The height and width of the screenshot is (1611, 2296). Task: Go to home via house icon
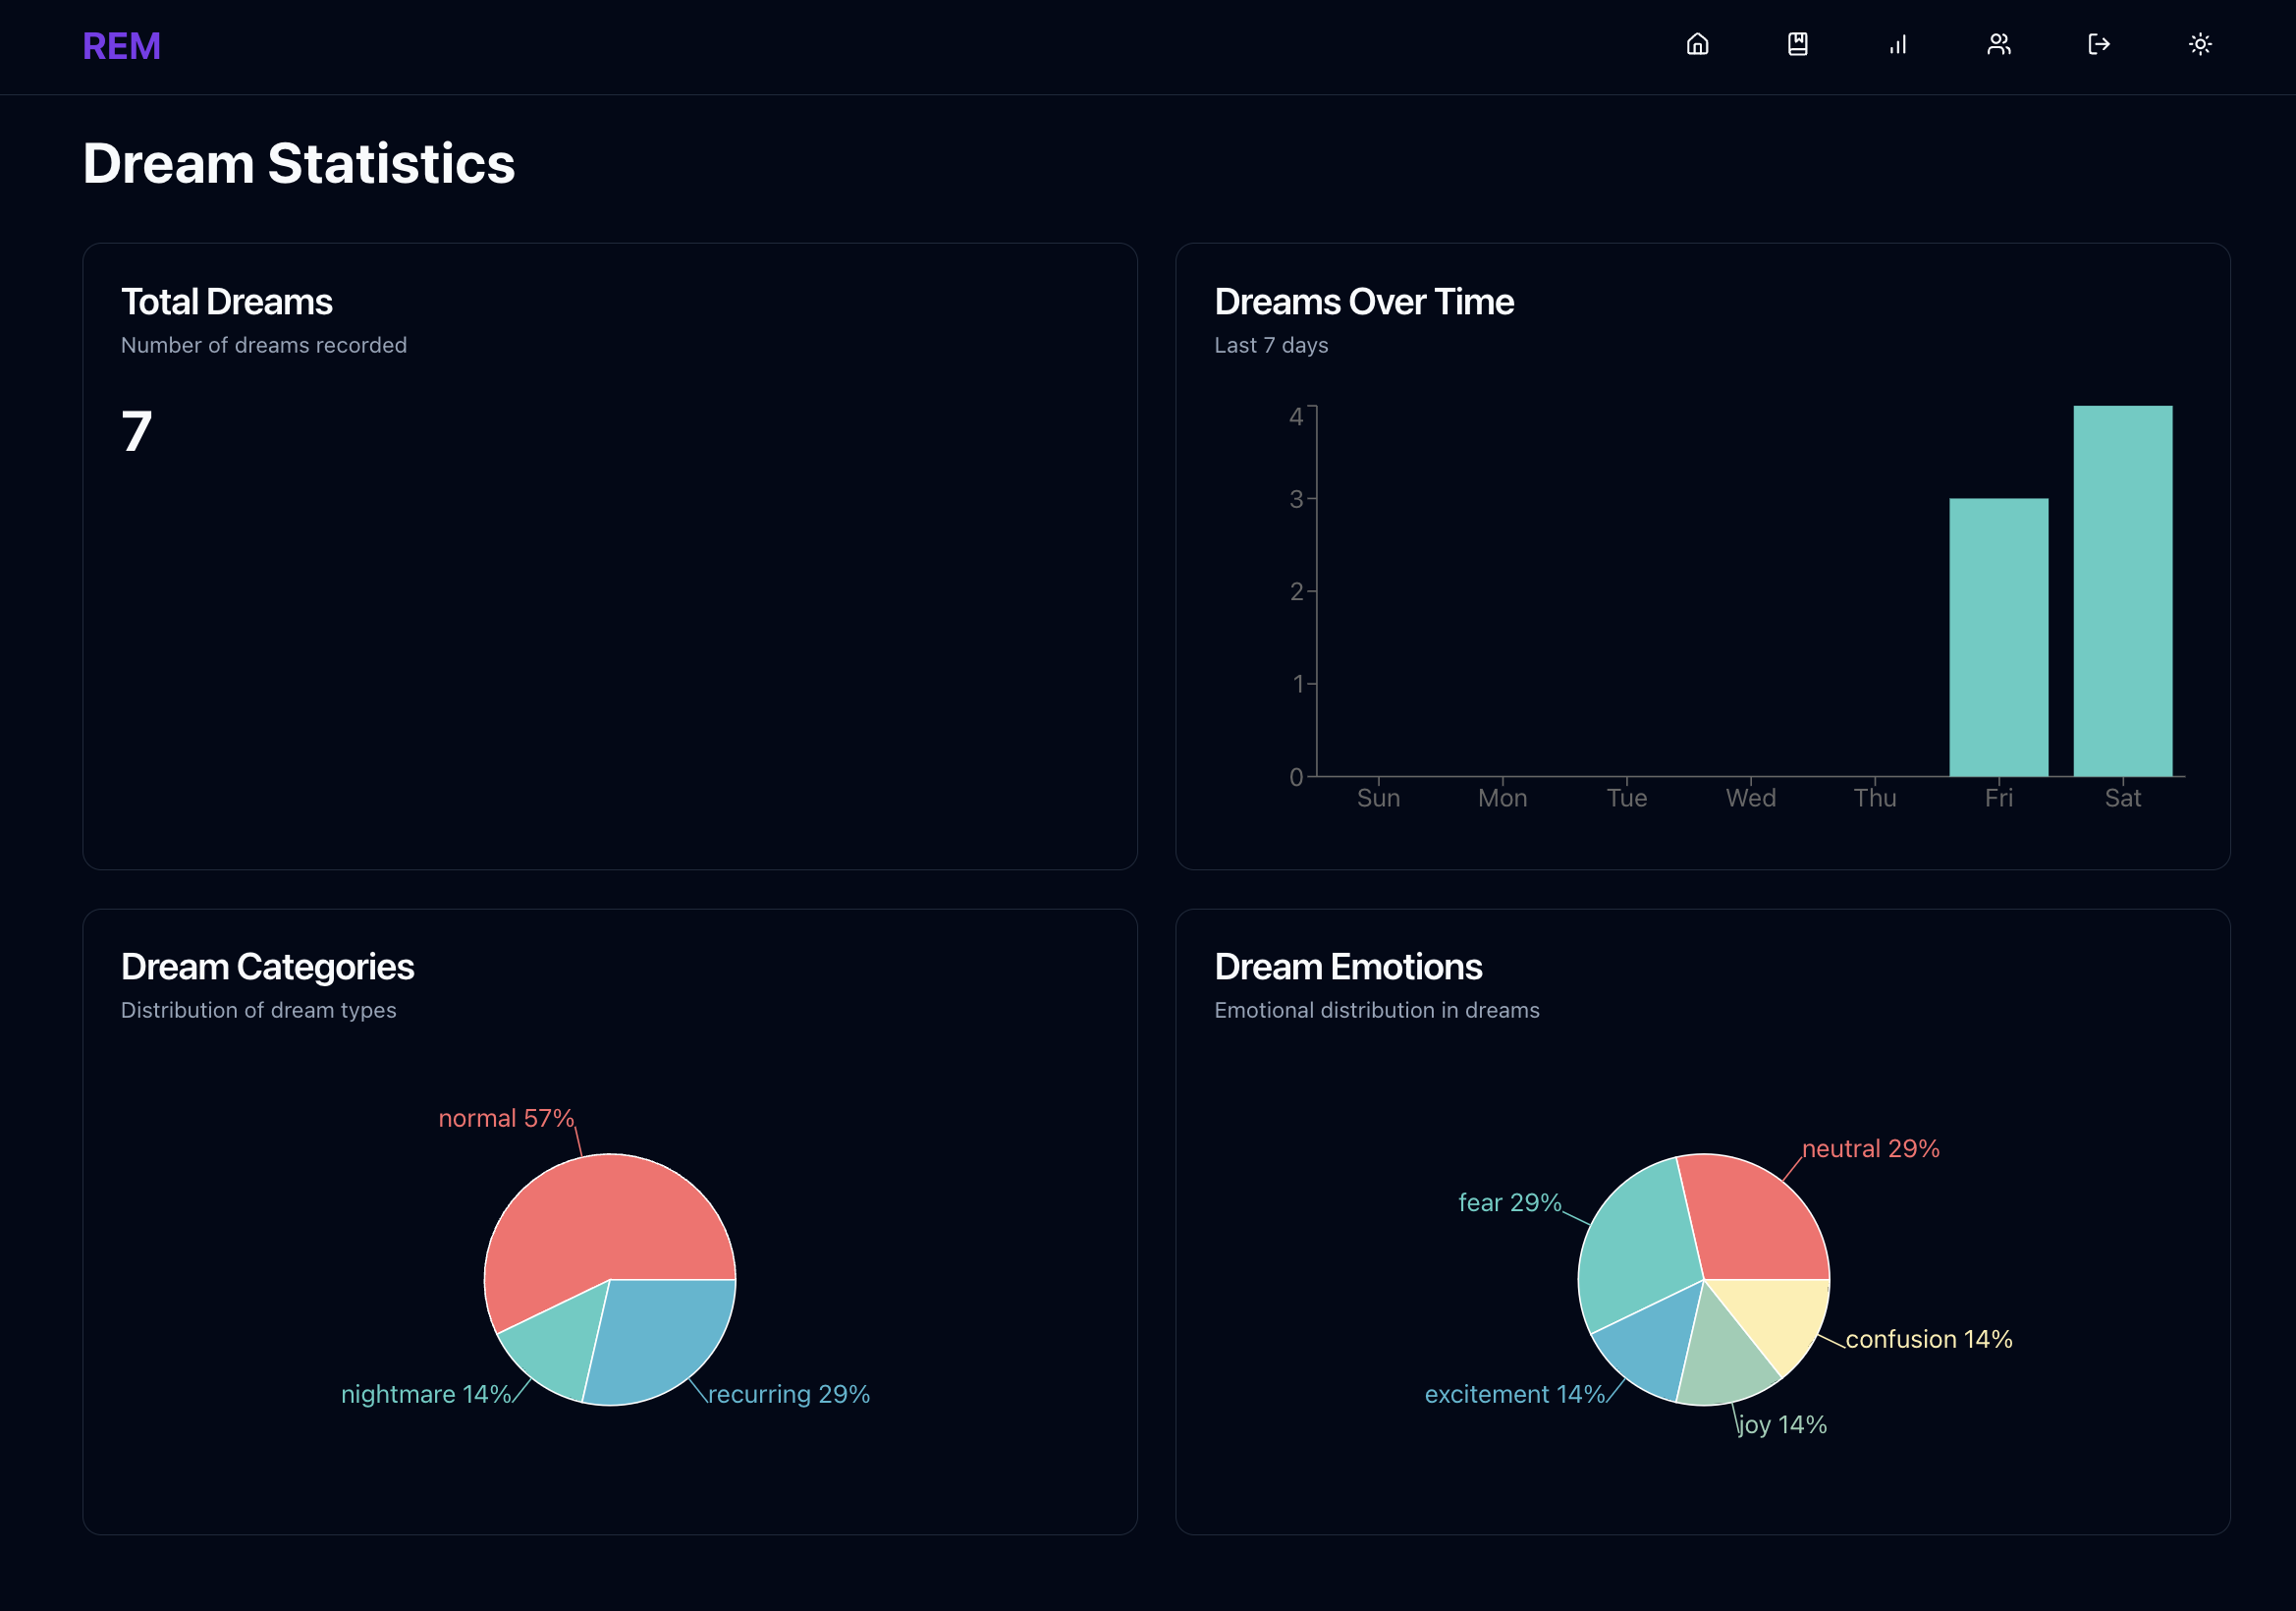(x=1697, y=44)
